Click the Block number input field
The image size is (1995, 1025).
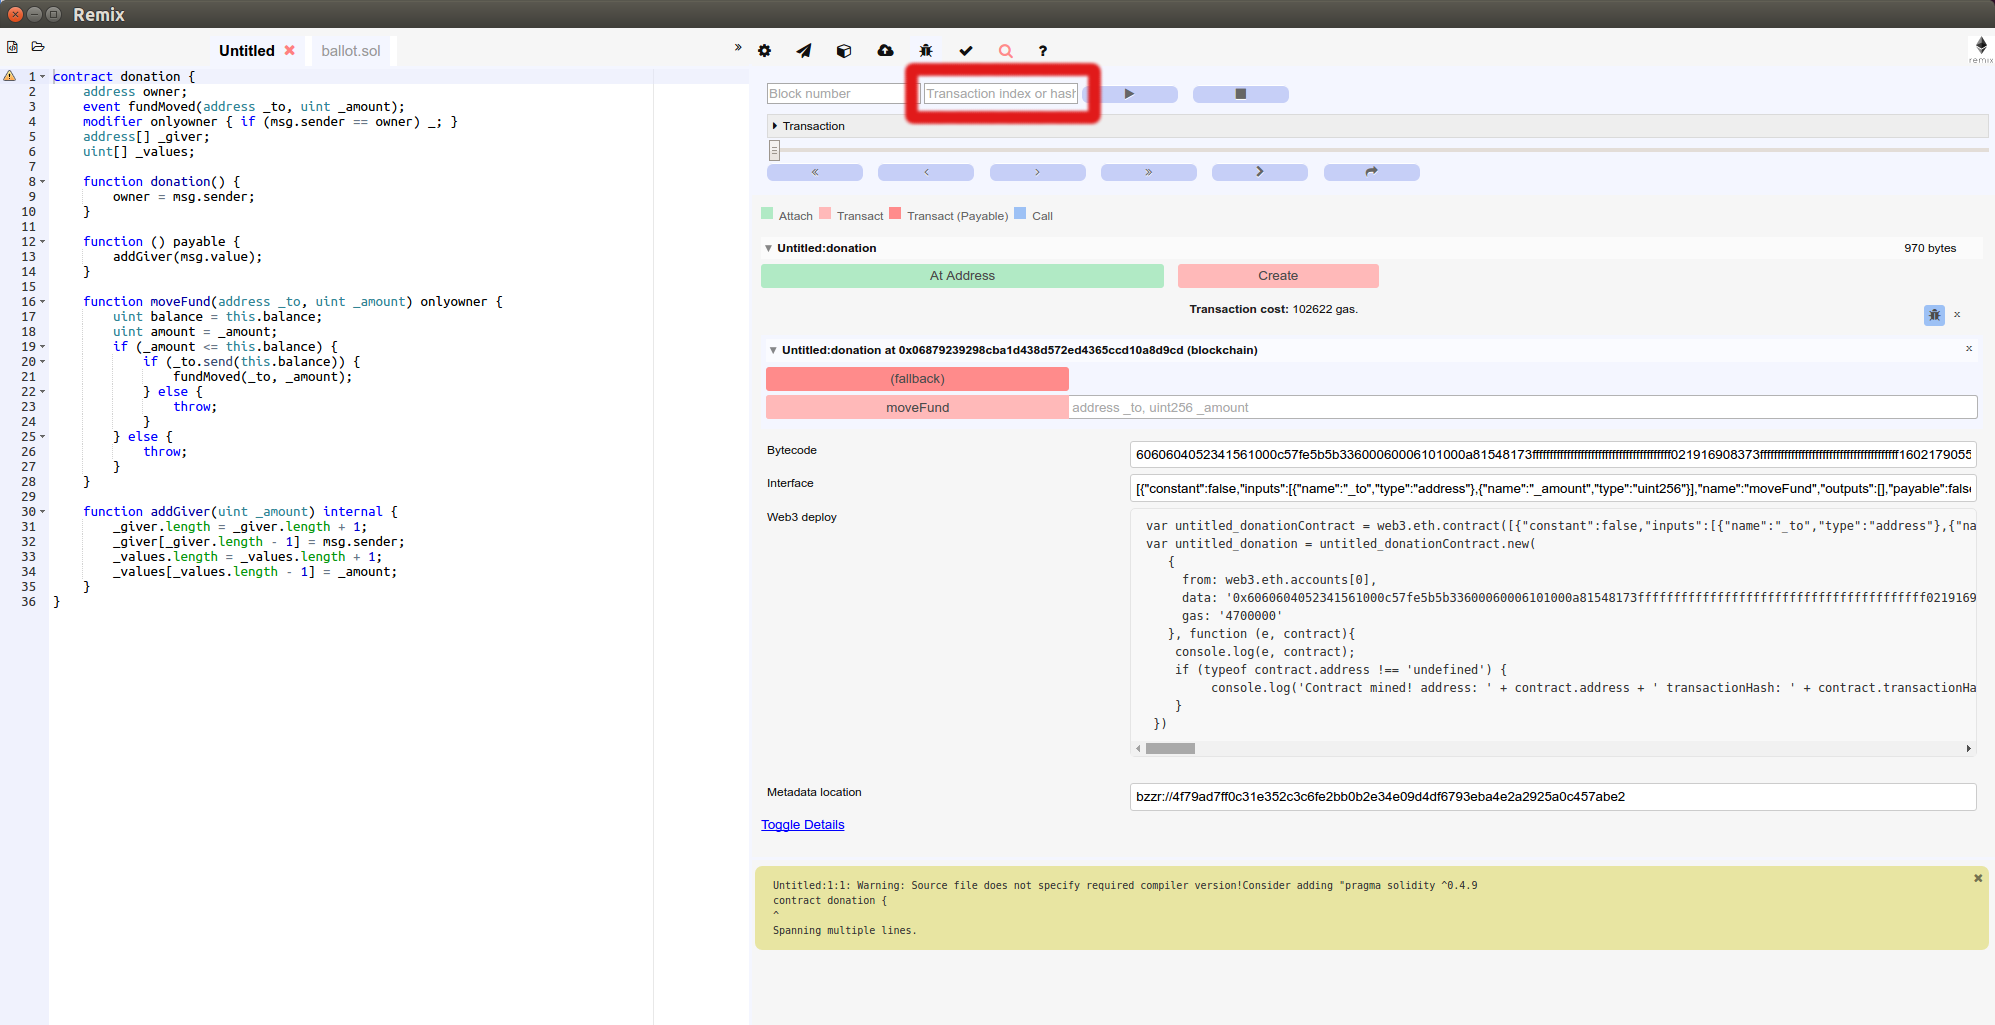835,94
